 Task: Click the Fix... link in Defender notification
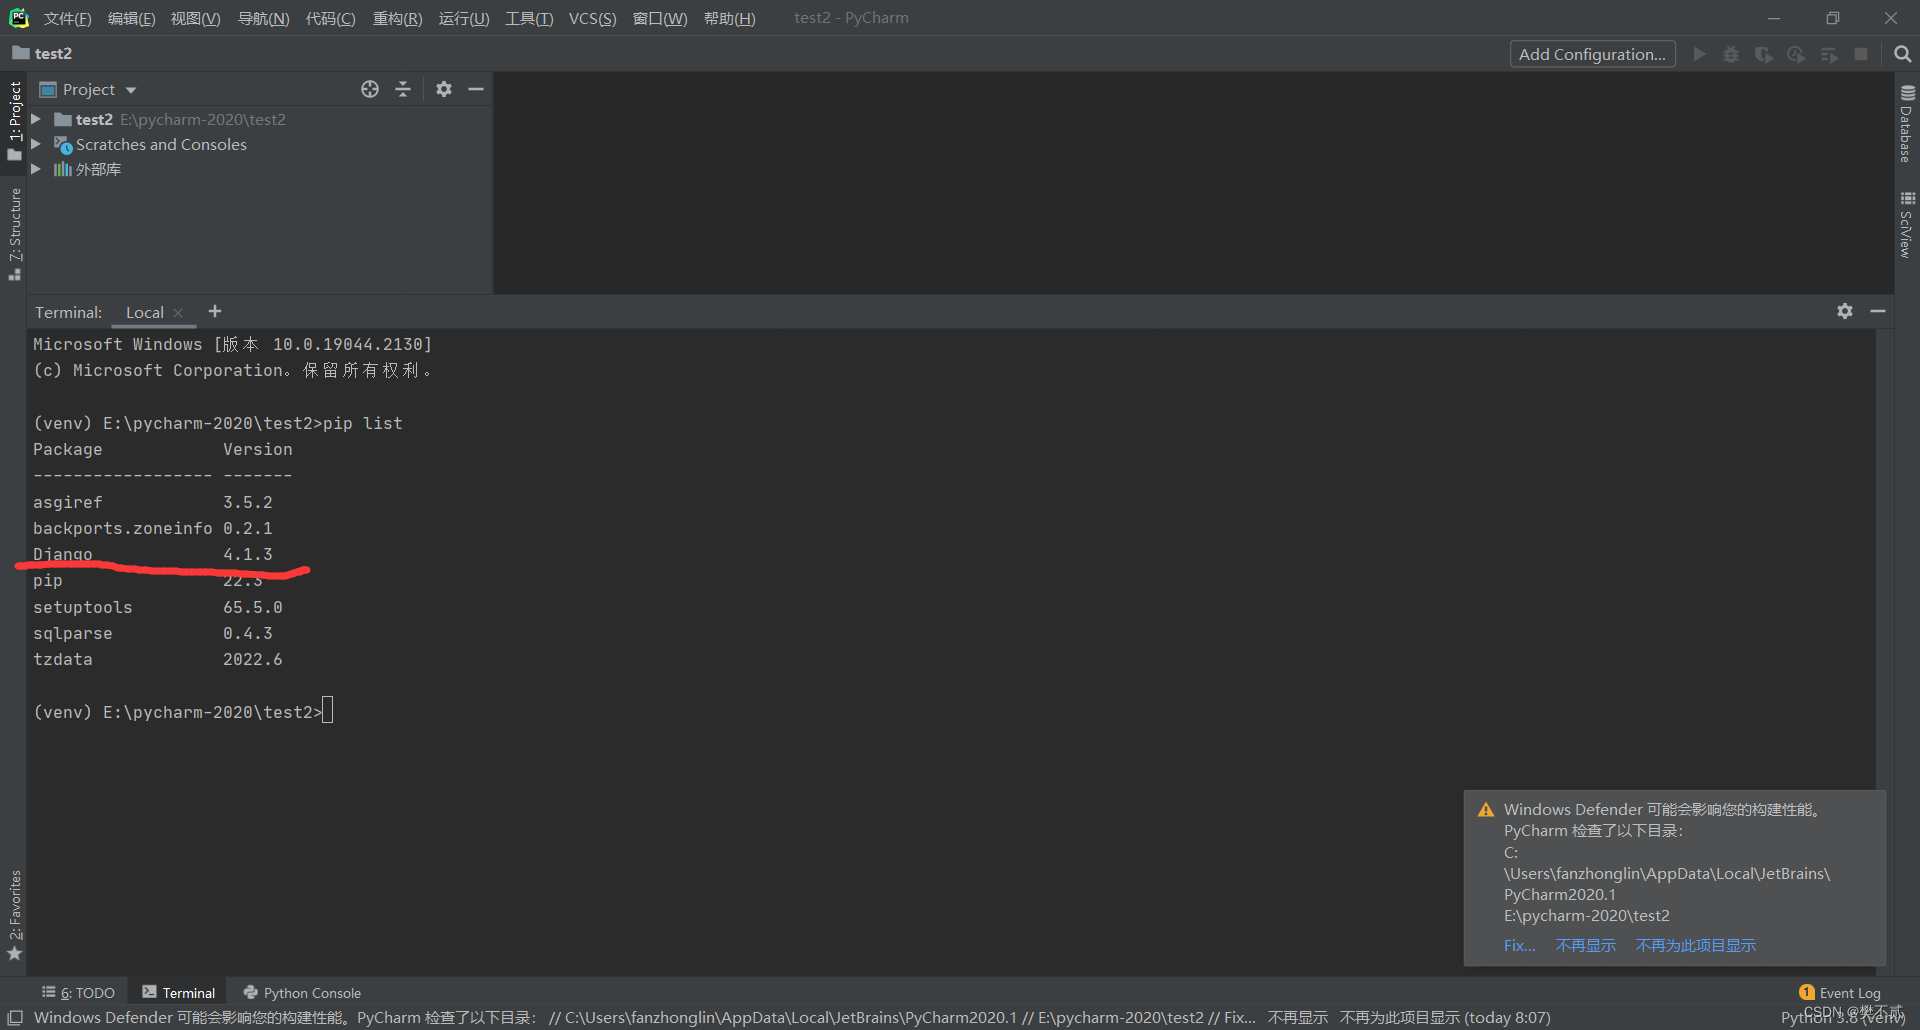(1519, 944)
